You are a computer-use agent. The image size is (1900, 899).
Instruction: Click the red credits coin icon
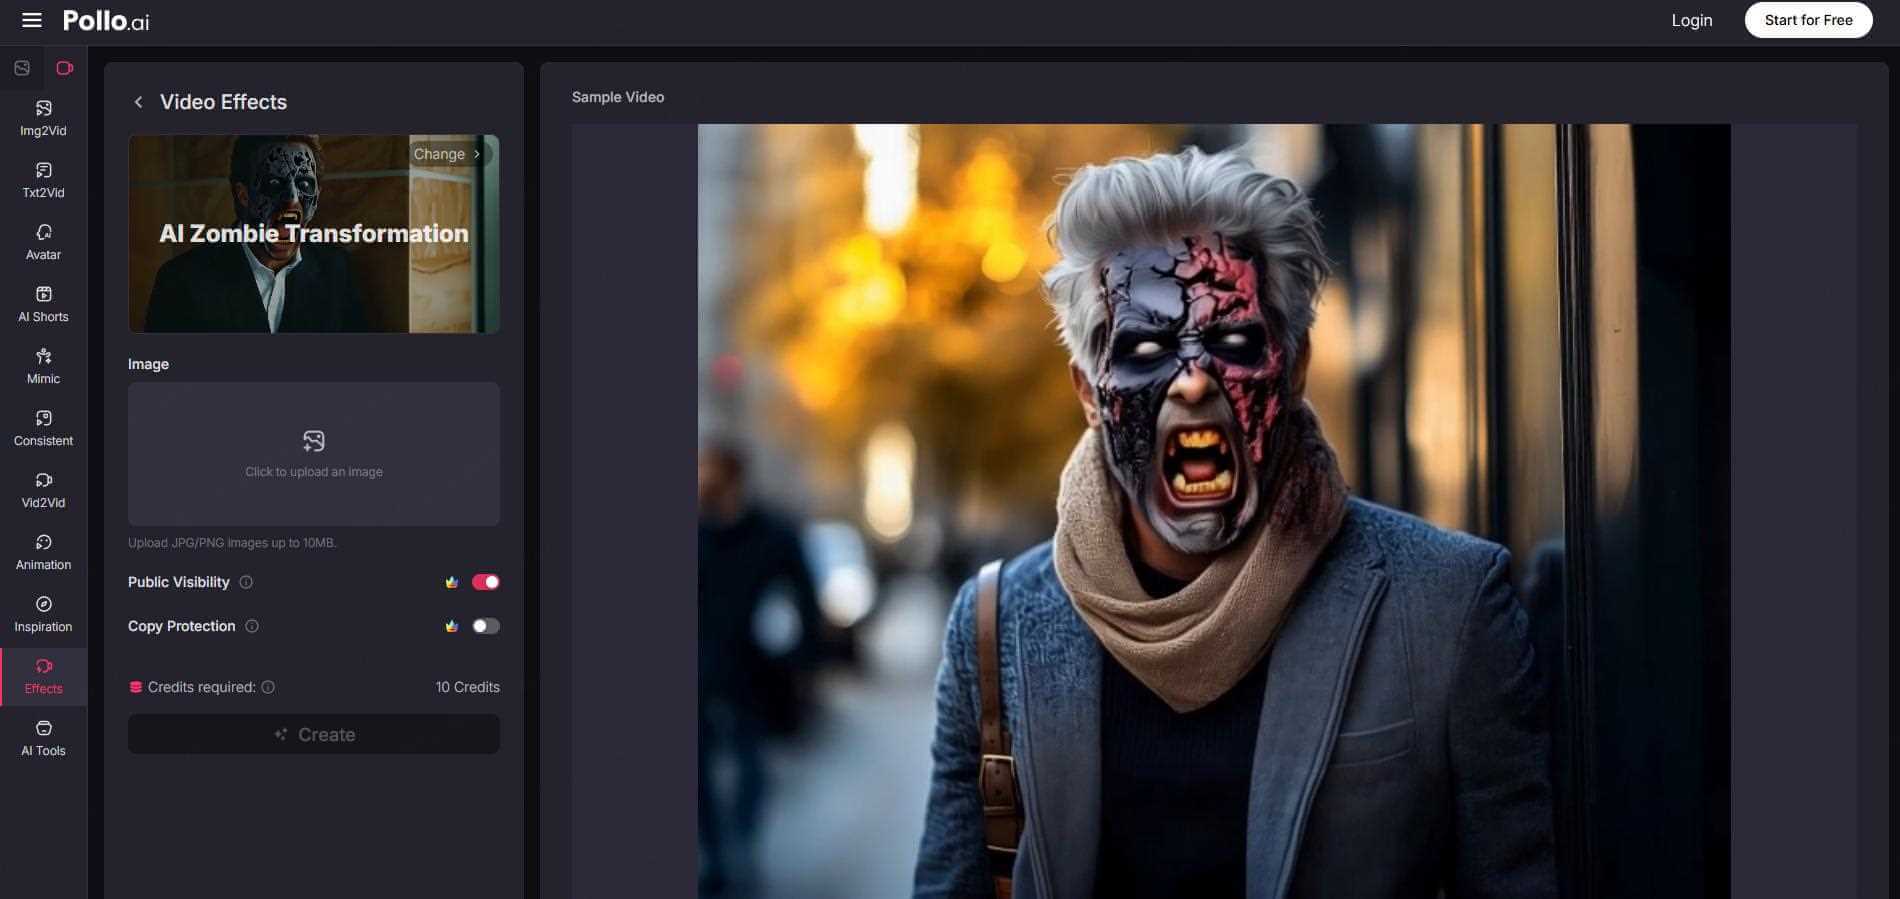click(x=136, y=687)
